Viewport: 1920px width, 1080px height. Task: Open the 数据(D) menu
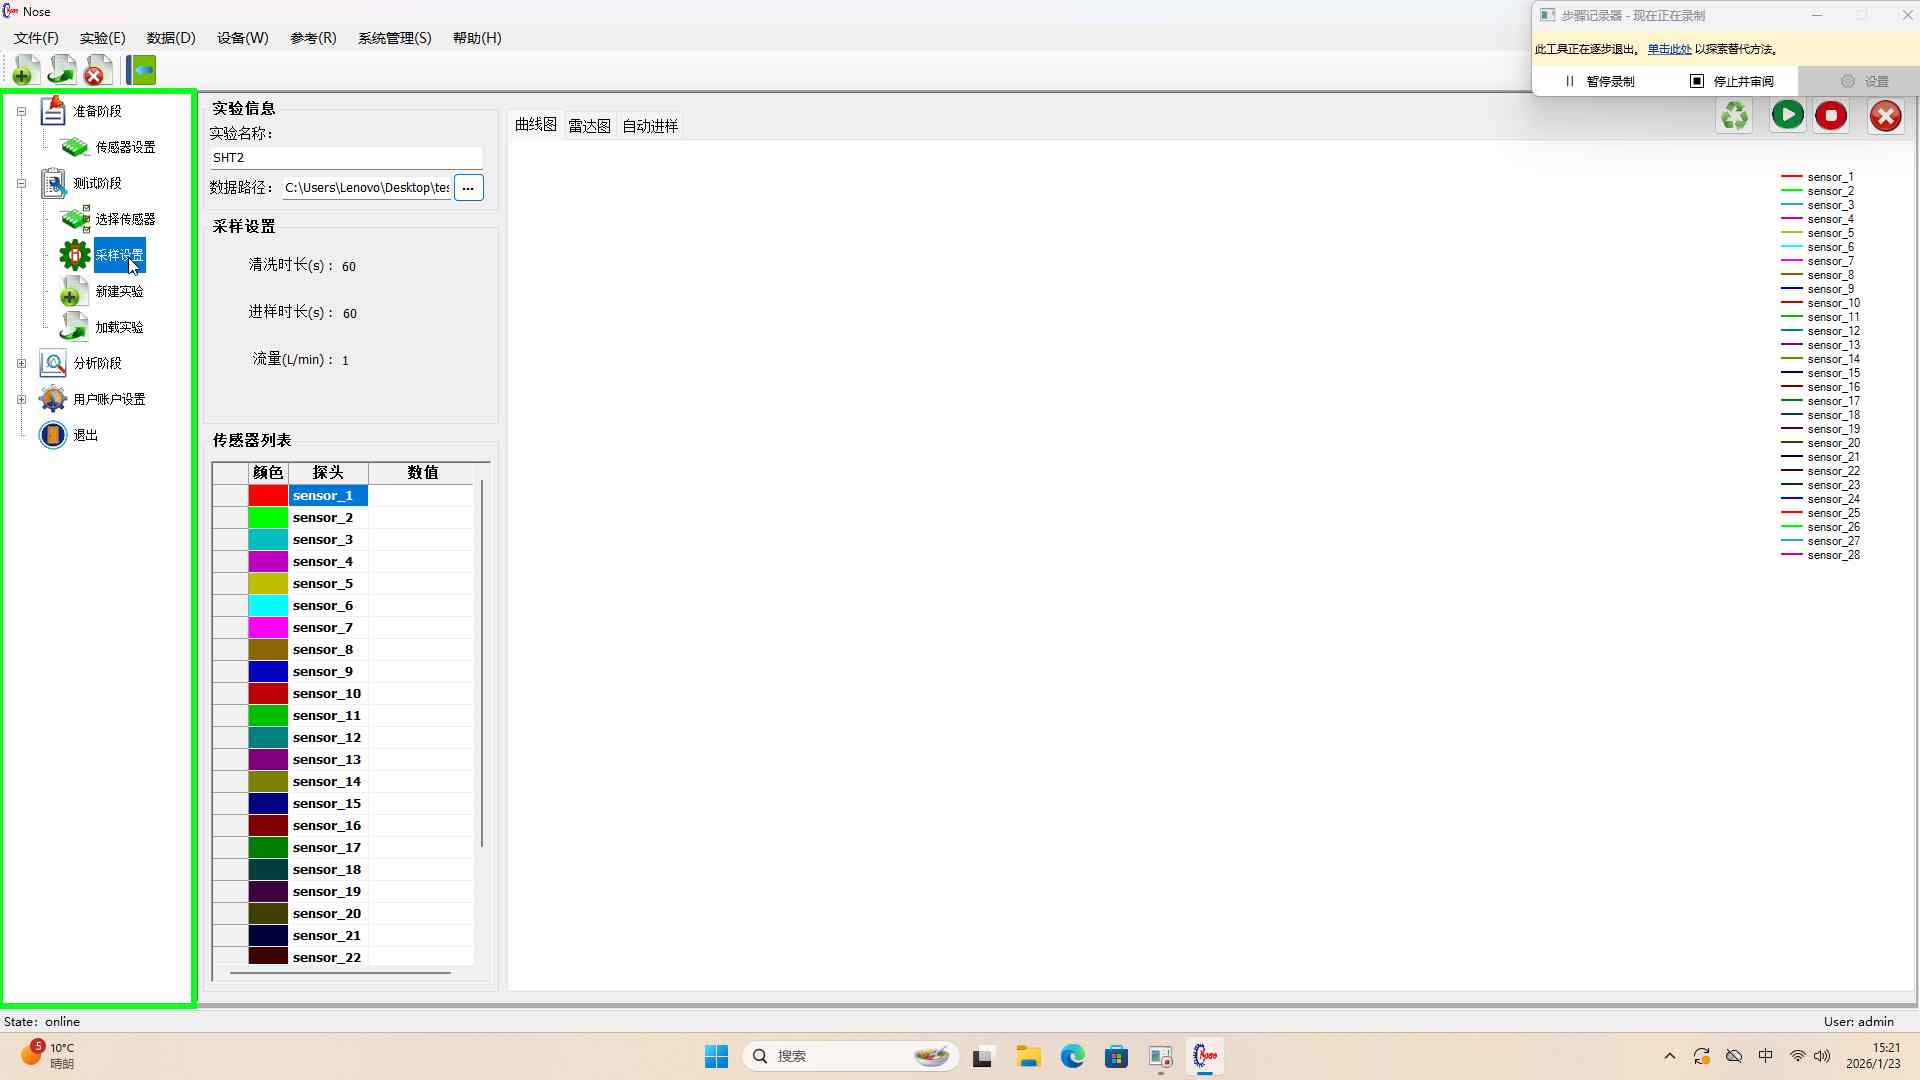coord(170,38)
